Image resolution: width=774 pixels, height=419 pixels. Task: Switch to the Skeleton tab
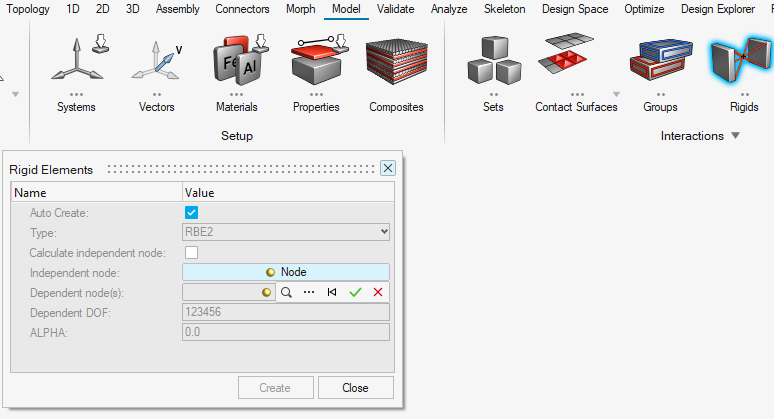[504, 9]
